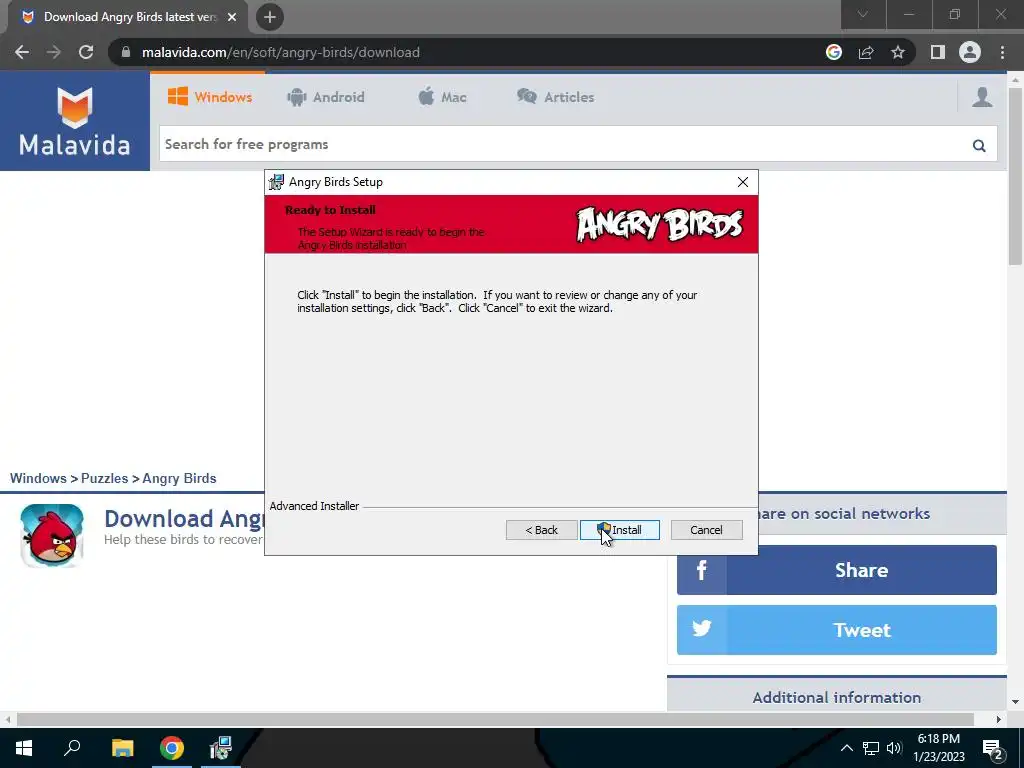The image size is (1024, 768).
Task: Open the Chrome three-dot menu
Action: pos(1002,52)
